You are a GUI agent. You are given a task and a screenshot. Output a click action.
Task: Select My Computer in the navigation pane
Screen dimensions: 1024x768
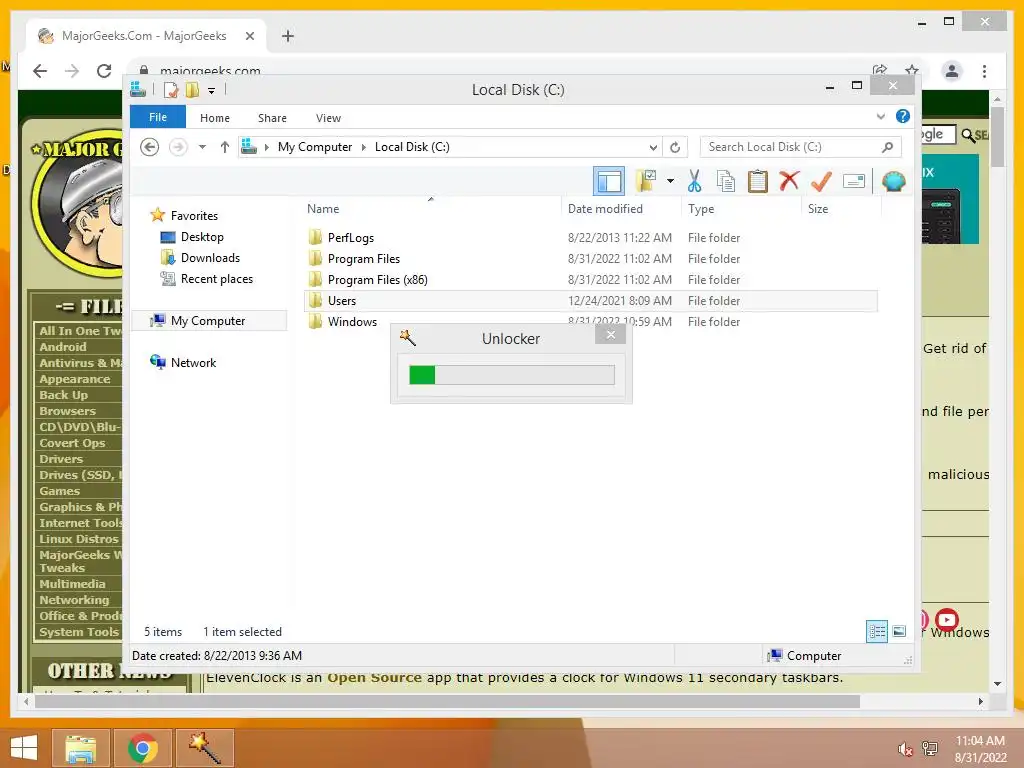(208, 321)
